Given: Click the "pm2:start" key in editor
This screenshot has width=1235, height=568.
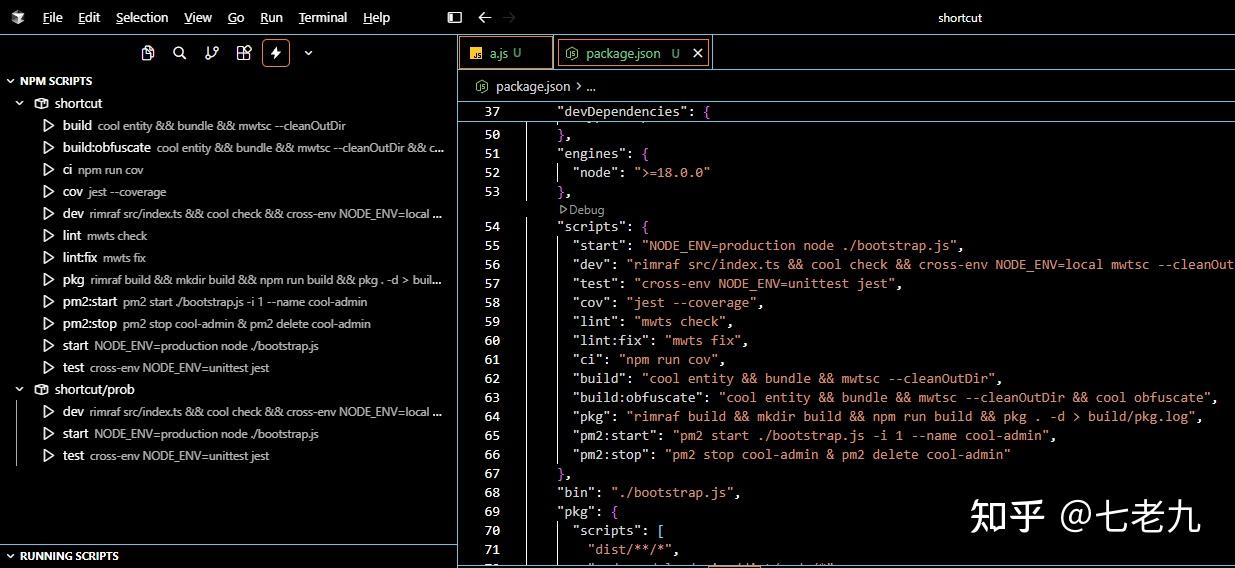Looking at the screenshot, I should [614, 436].
